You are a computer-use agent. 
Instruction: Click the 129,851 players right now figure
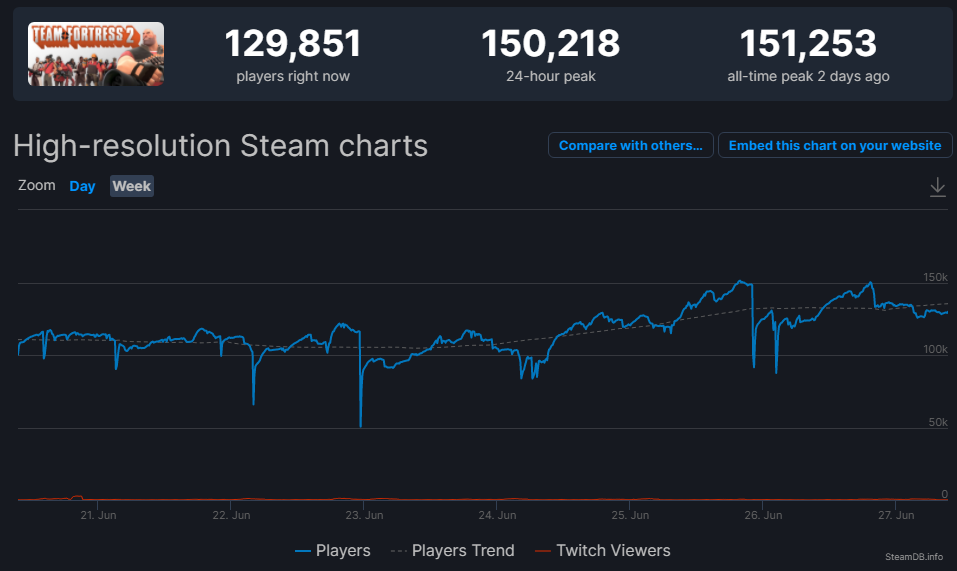tap(293, 44)
